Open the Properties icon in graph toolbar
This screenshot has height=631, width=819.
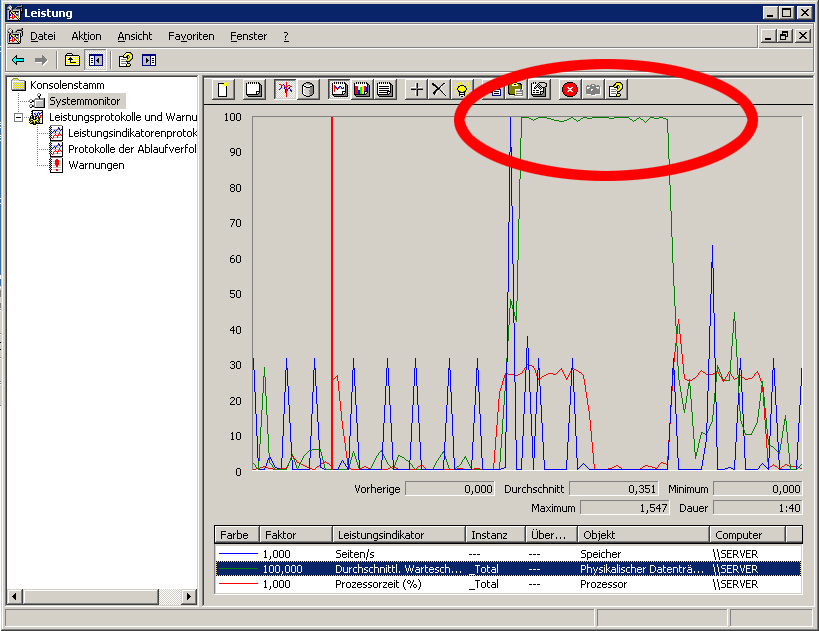click(539, 90)
